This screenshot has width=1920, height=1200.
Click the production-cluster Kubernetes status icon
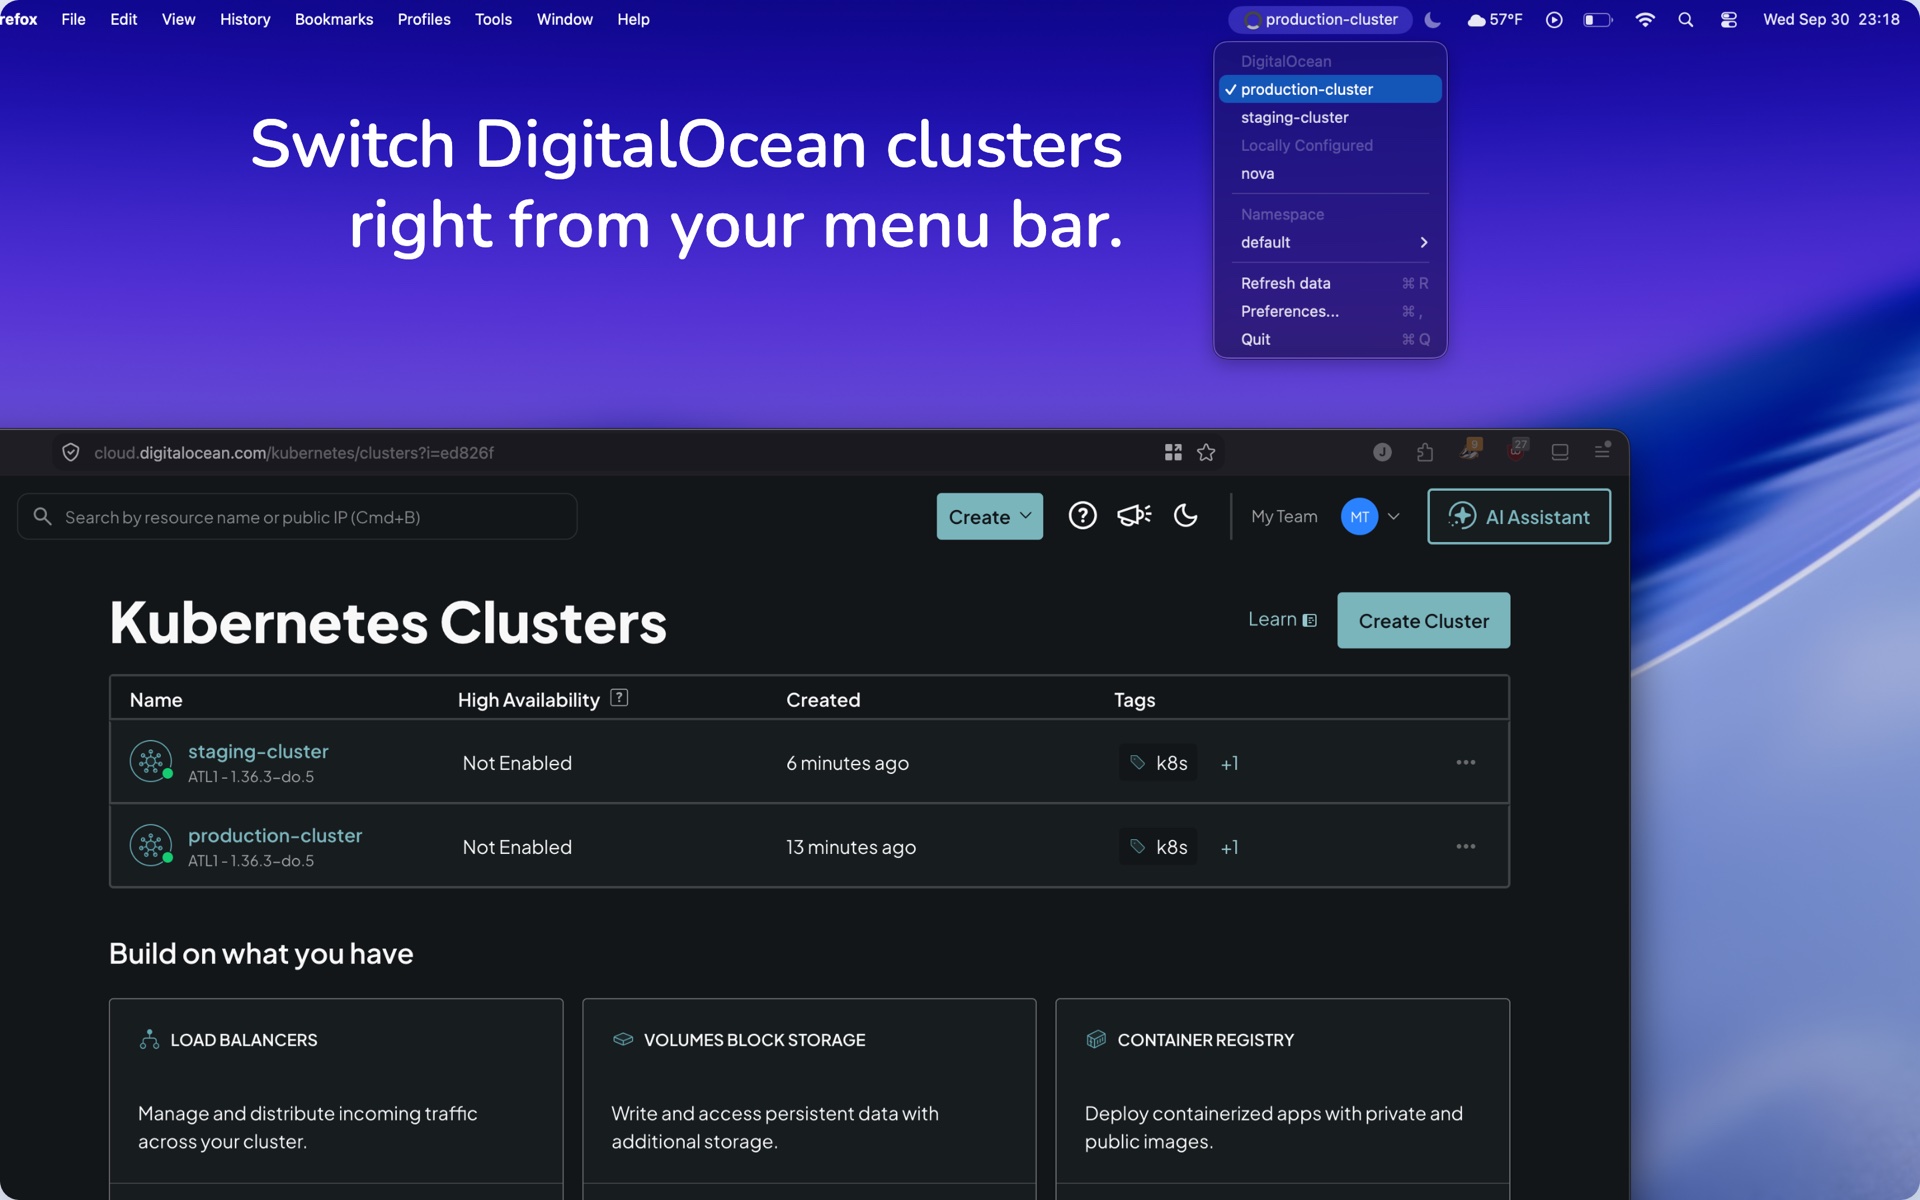(151, 845)
